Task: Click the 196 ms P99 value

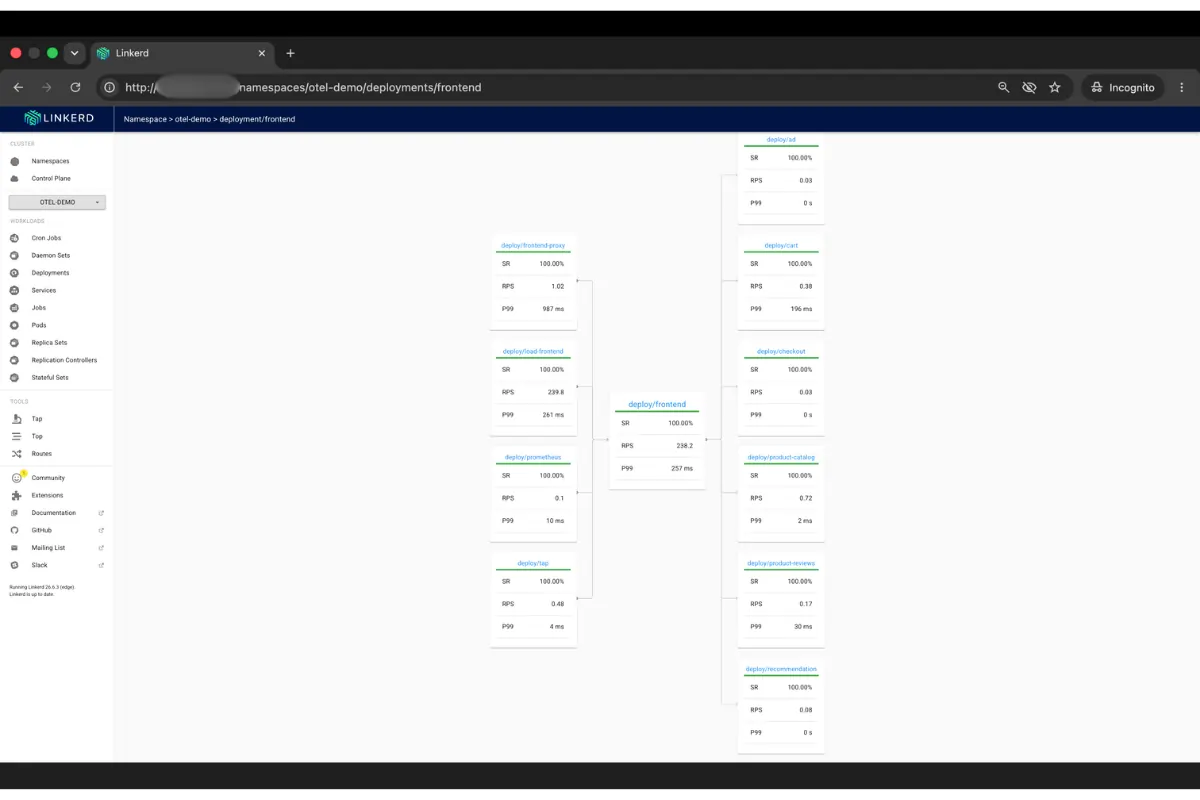Action: [801, 309]
